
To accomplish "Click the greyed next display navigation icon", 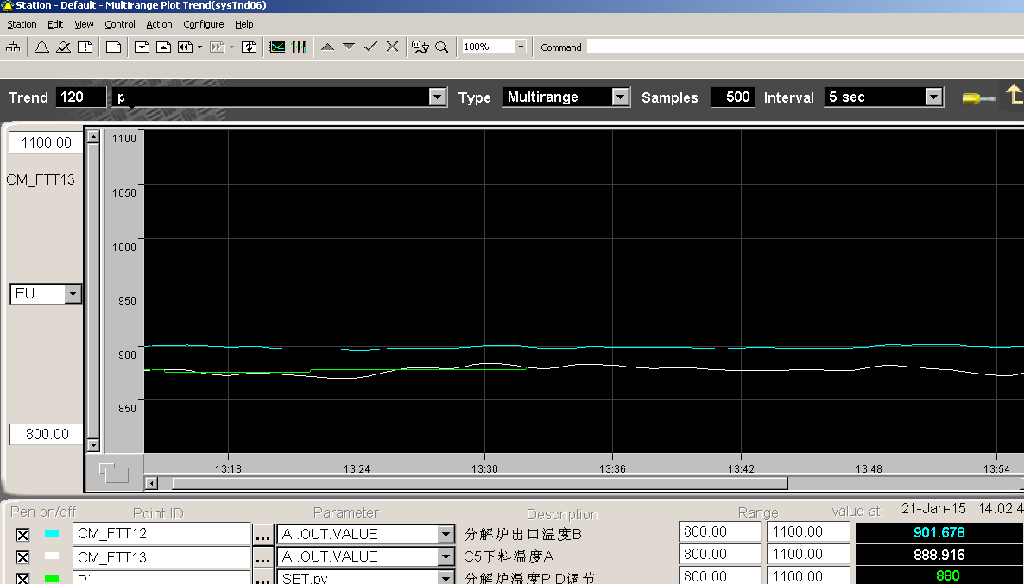I will (x=217, y=47).
